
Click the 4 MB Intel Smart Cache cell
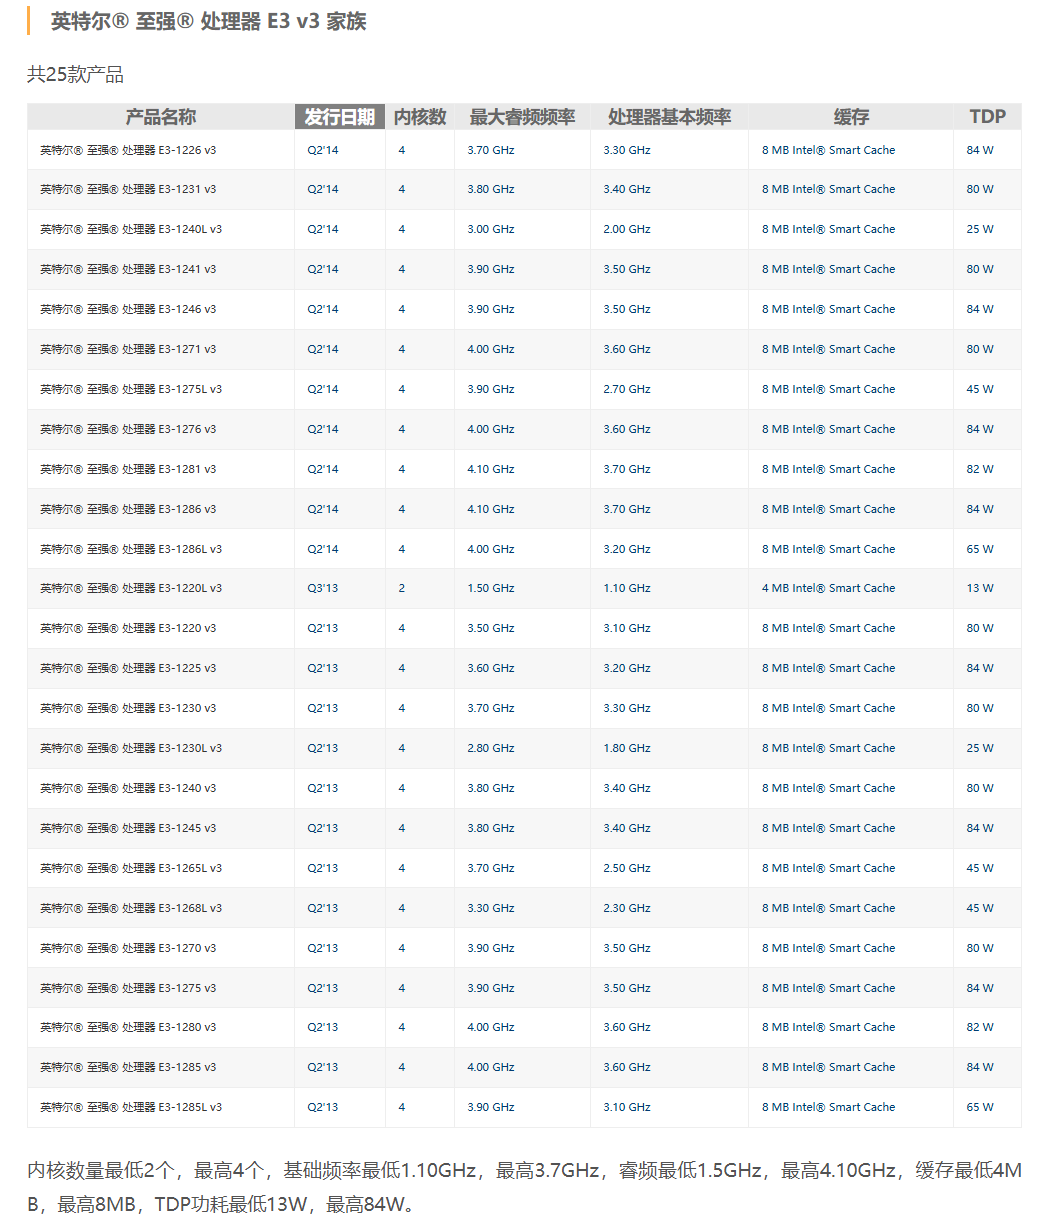click(x=828, y=588)
